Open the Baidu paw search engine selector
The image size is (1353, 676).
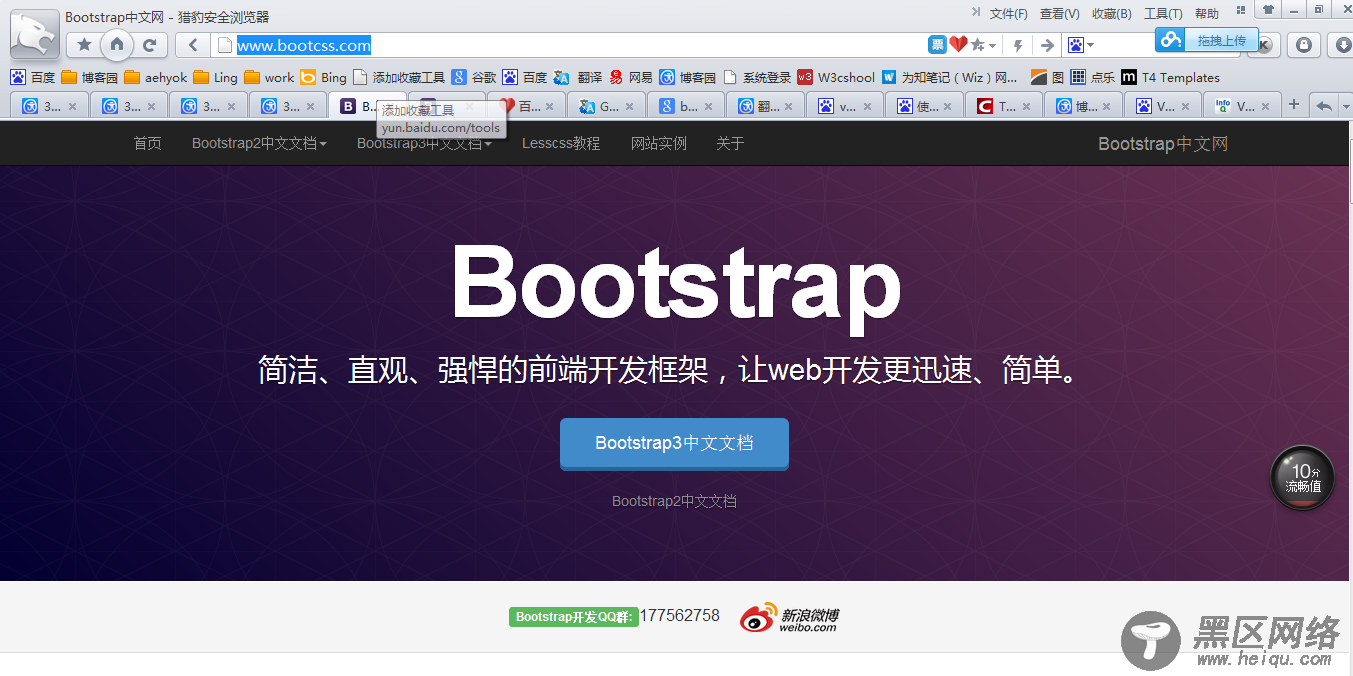click(x=1080, y=45)
